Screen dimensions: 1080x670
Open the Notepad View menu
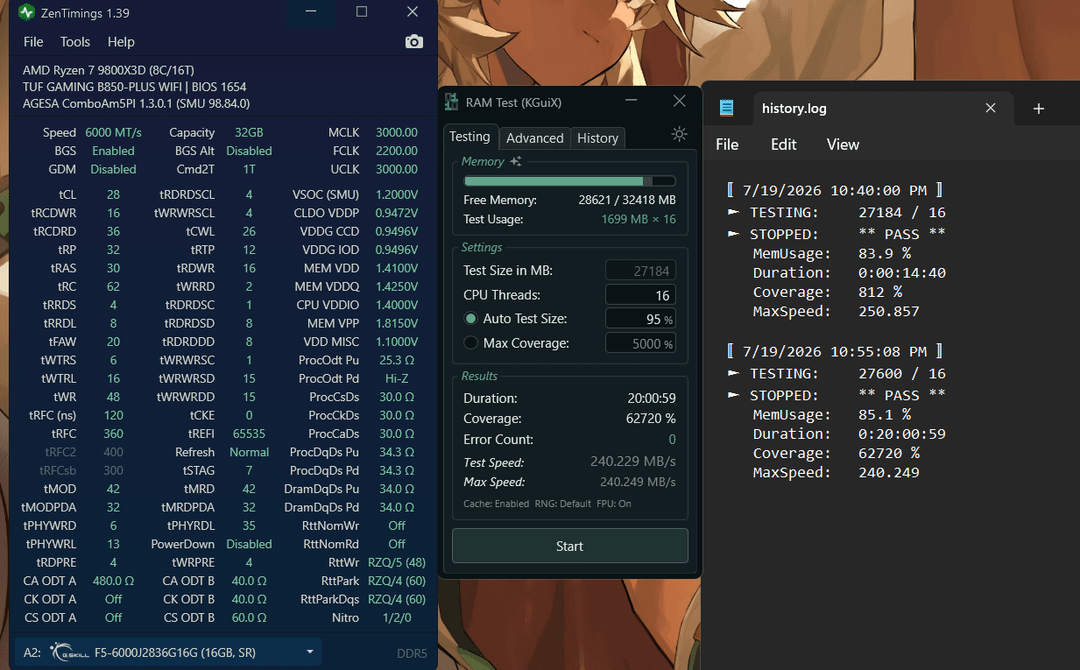[x=842, y=145]
